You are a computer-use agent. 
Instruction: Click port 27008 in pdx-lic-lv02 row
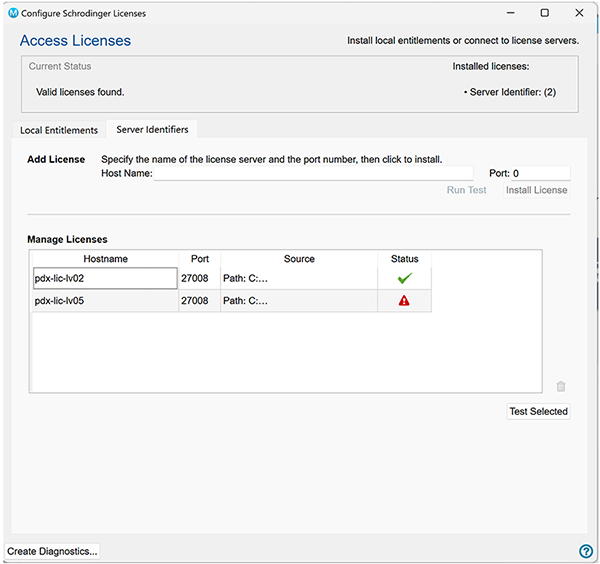tap(199, 278)
